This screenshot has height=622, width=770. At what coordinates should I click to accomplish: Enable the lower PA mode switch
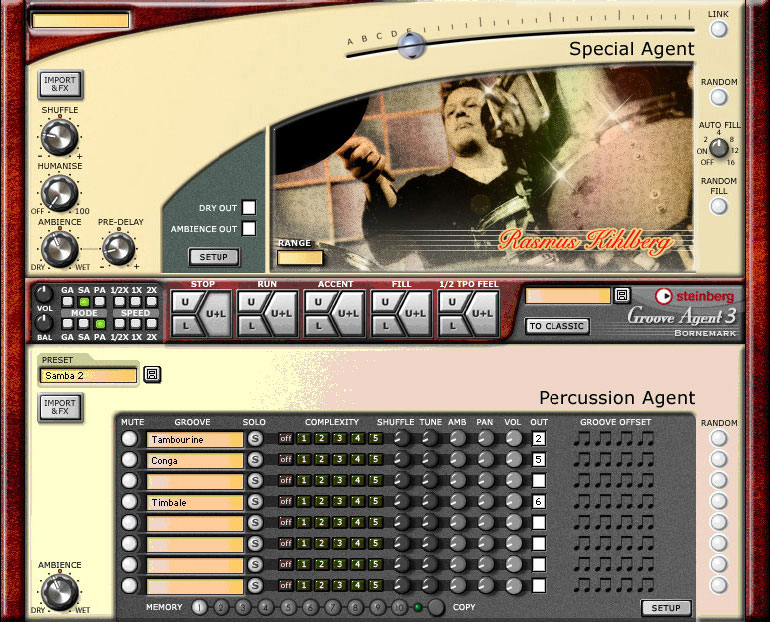(100, 324)
